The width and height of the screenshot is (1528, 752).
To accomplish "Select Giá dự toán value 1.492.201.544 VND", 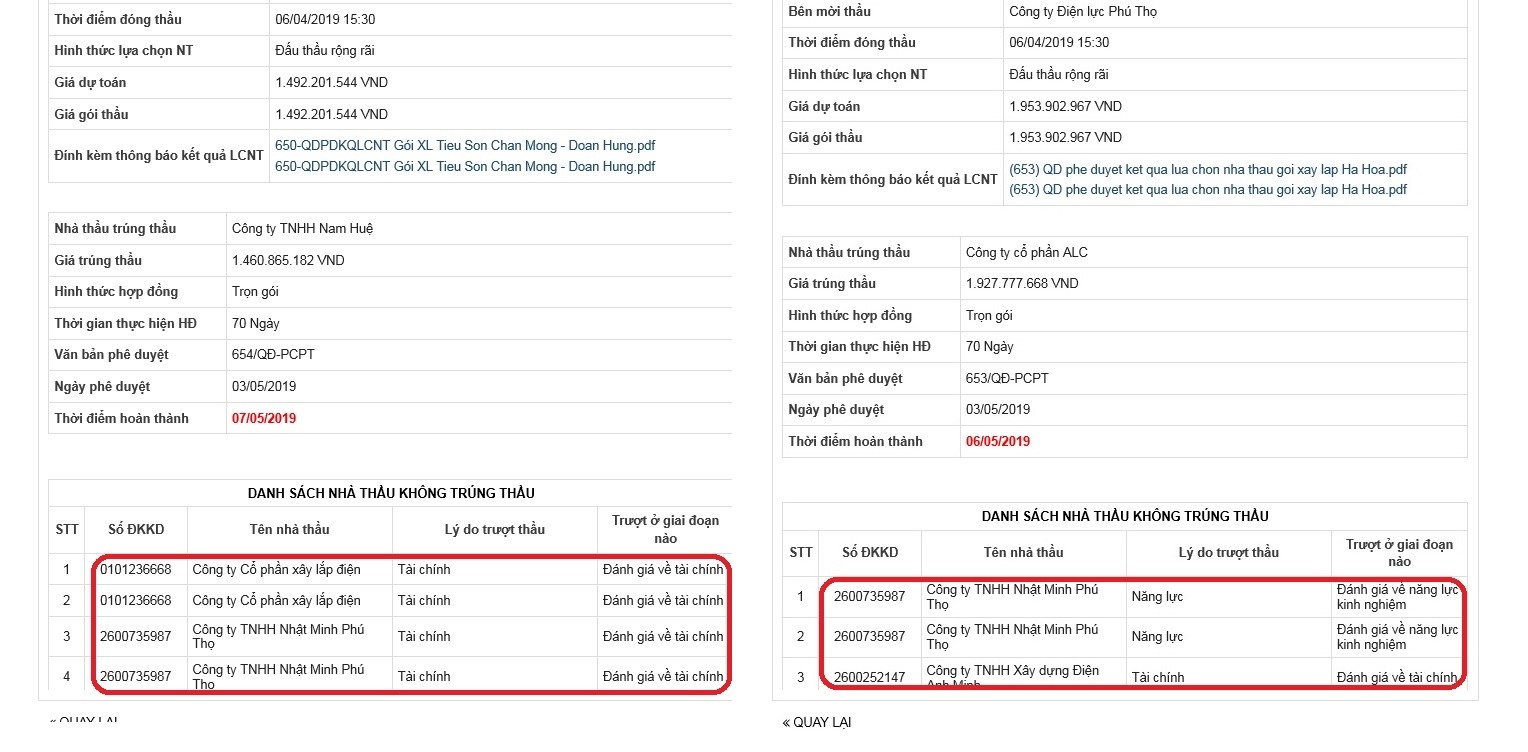I will pyautogui.click(x=331, y=83).
